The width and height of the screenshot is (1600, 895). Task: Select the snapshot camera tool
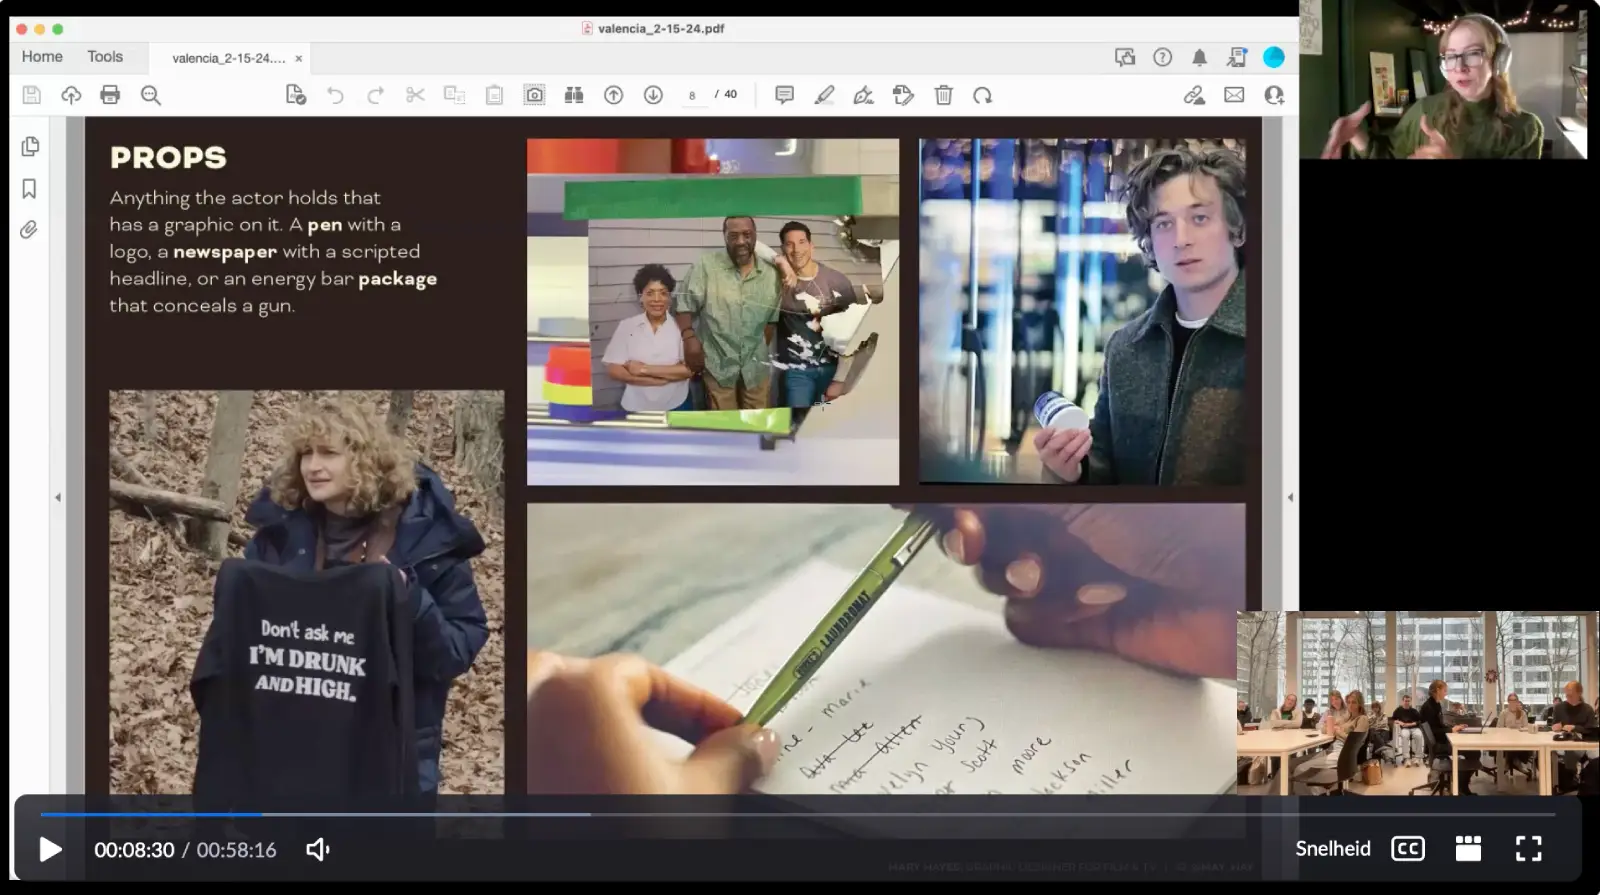(534, 95)
